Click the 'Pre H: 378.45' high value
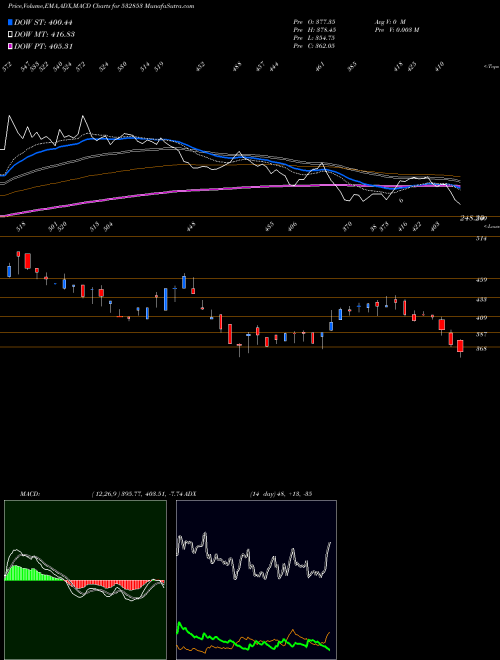 (314, 29)
